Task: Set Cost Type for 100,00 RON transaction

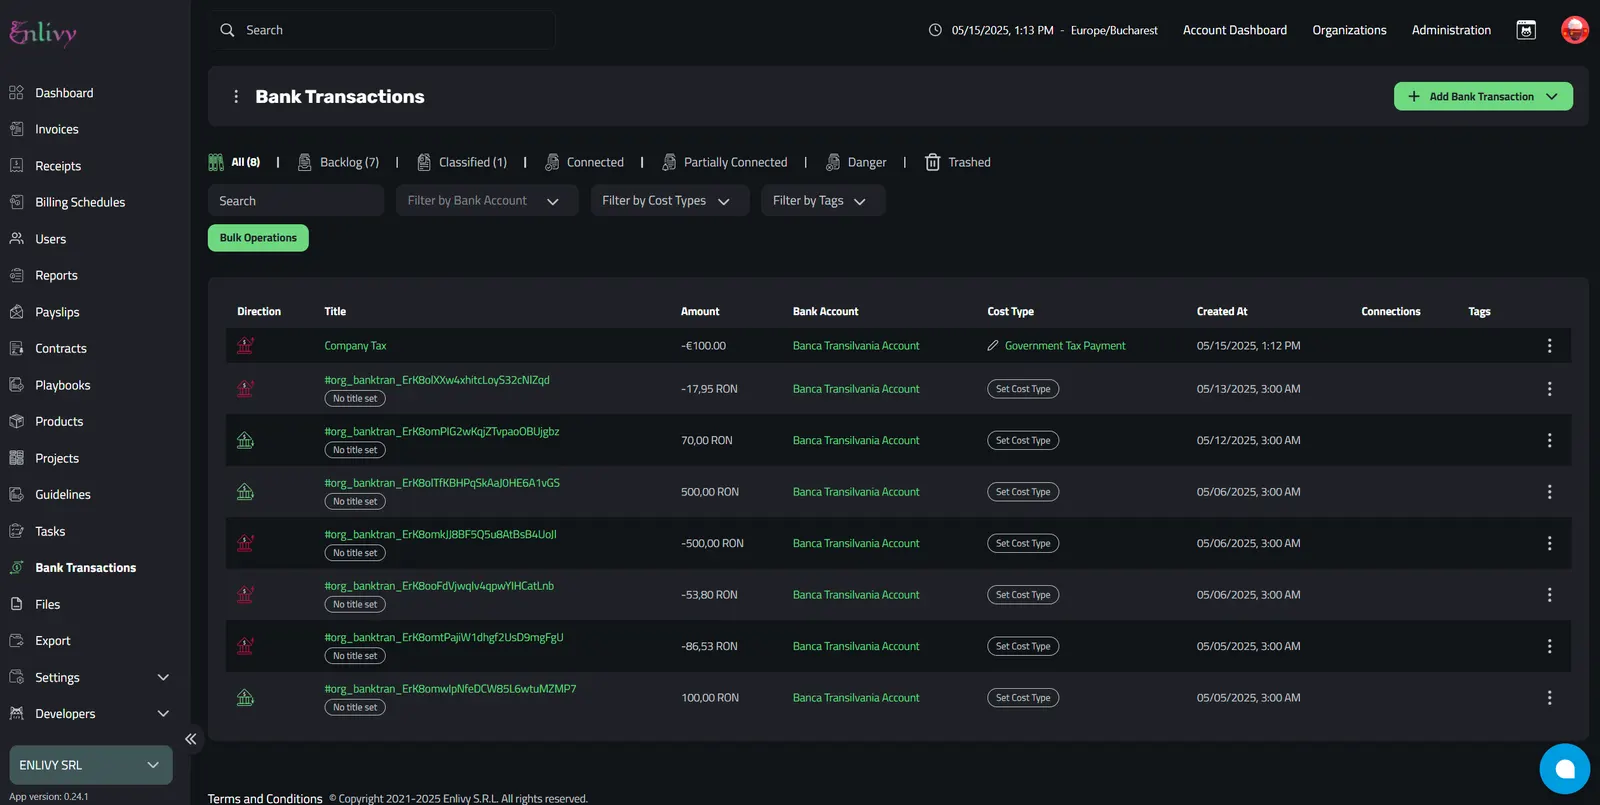Action: click(x=1023, y=698)
